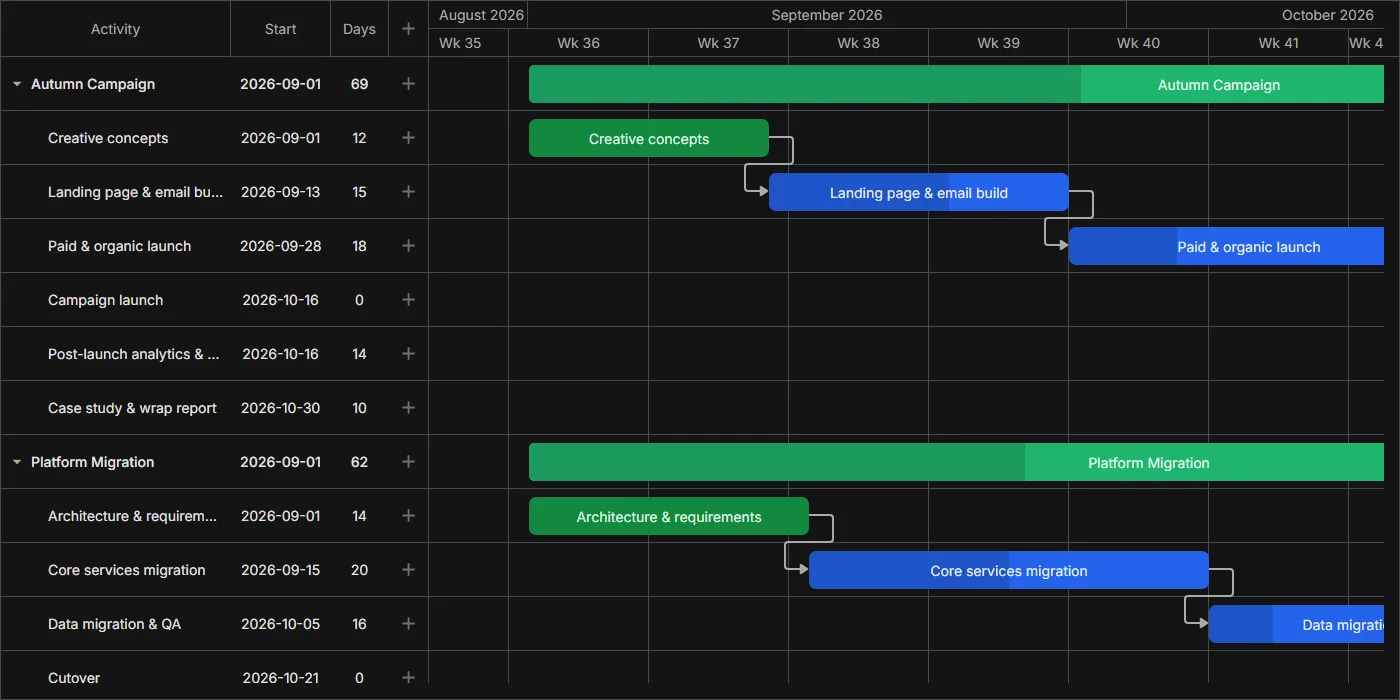This screenshot has height=700, width=1400.
Task: Click the 69 days value for Autumn Campaign
Action: coord(359,84)
